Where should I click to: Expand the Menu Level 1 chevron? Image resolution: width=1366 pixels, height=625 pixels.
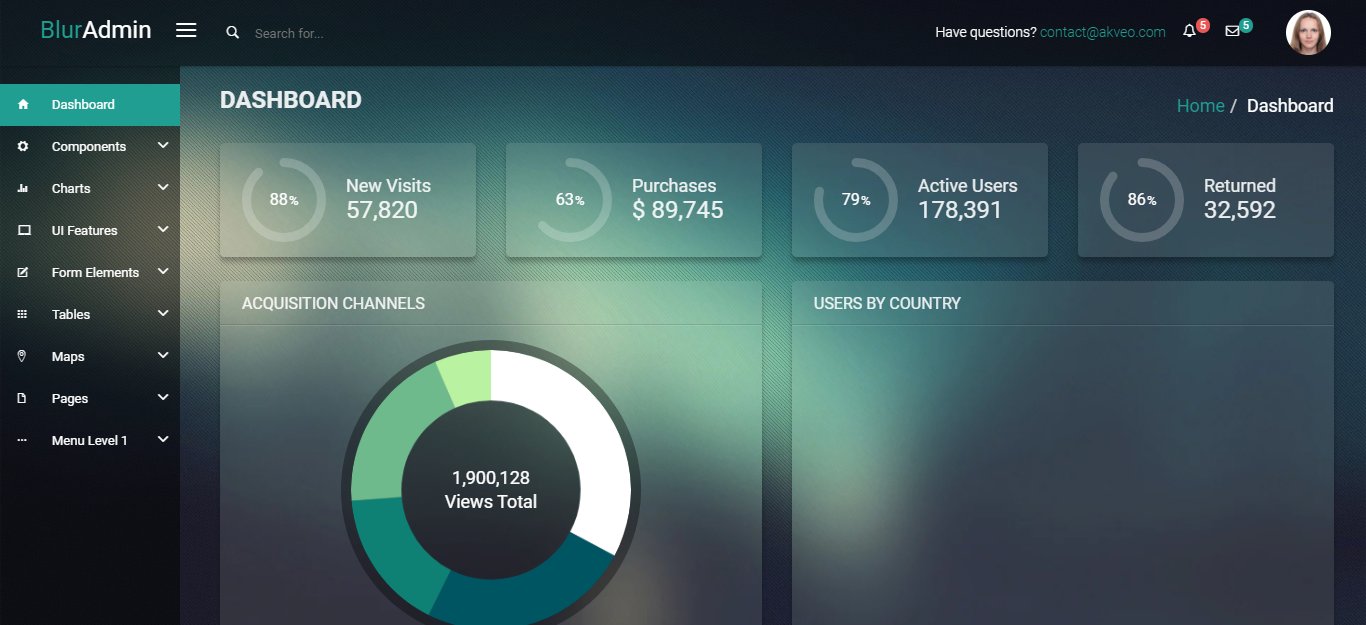163,440
